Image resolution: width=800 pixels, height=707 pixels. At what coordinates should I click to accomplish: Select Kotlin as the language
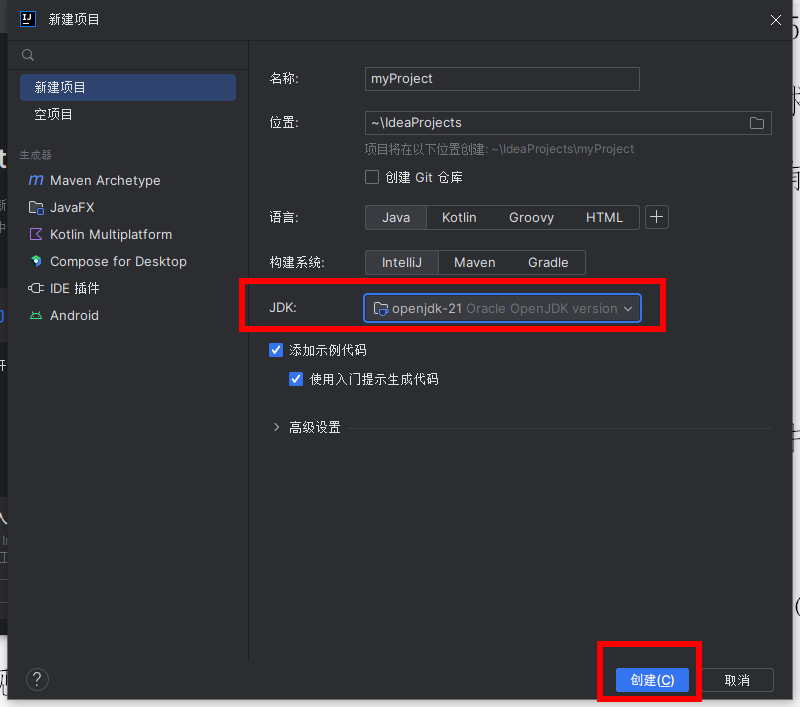coord(459,217)
